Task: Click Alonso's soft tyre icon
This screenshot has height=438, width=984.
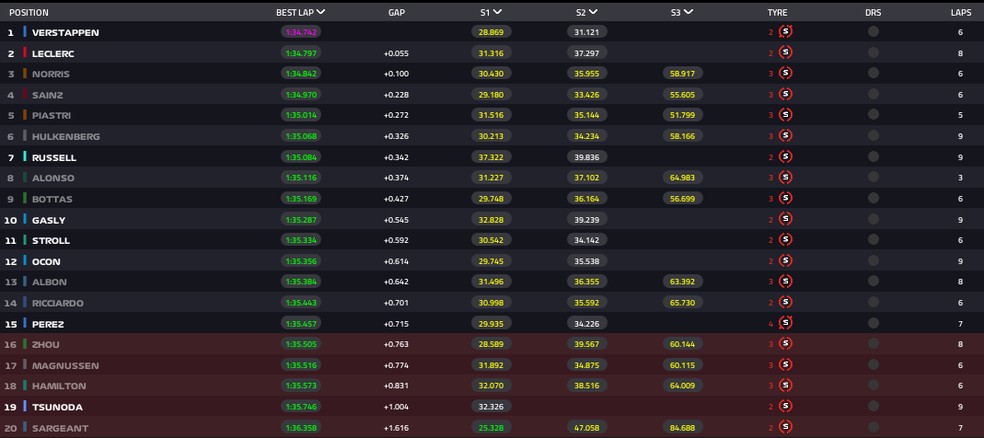Action: (x=785, y=177)
